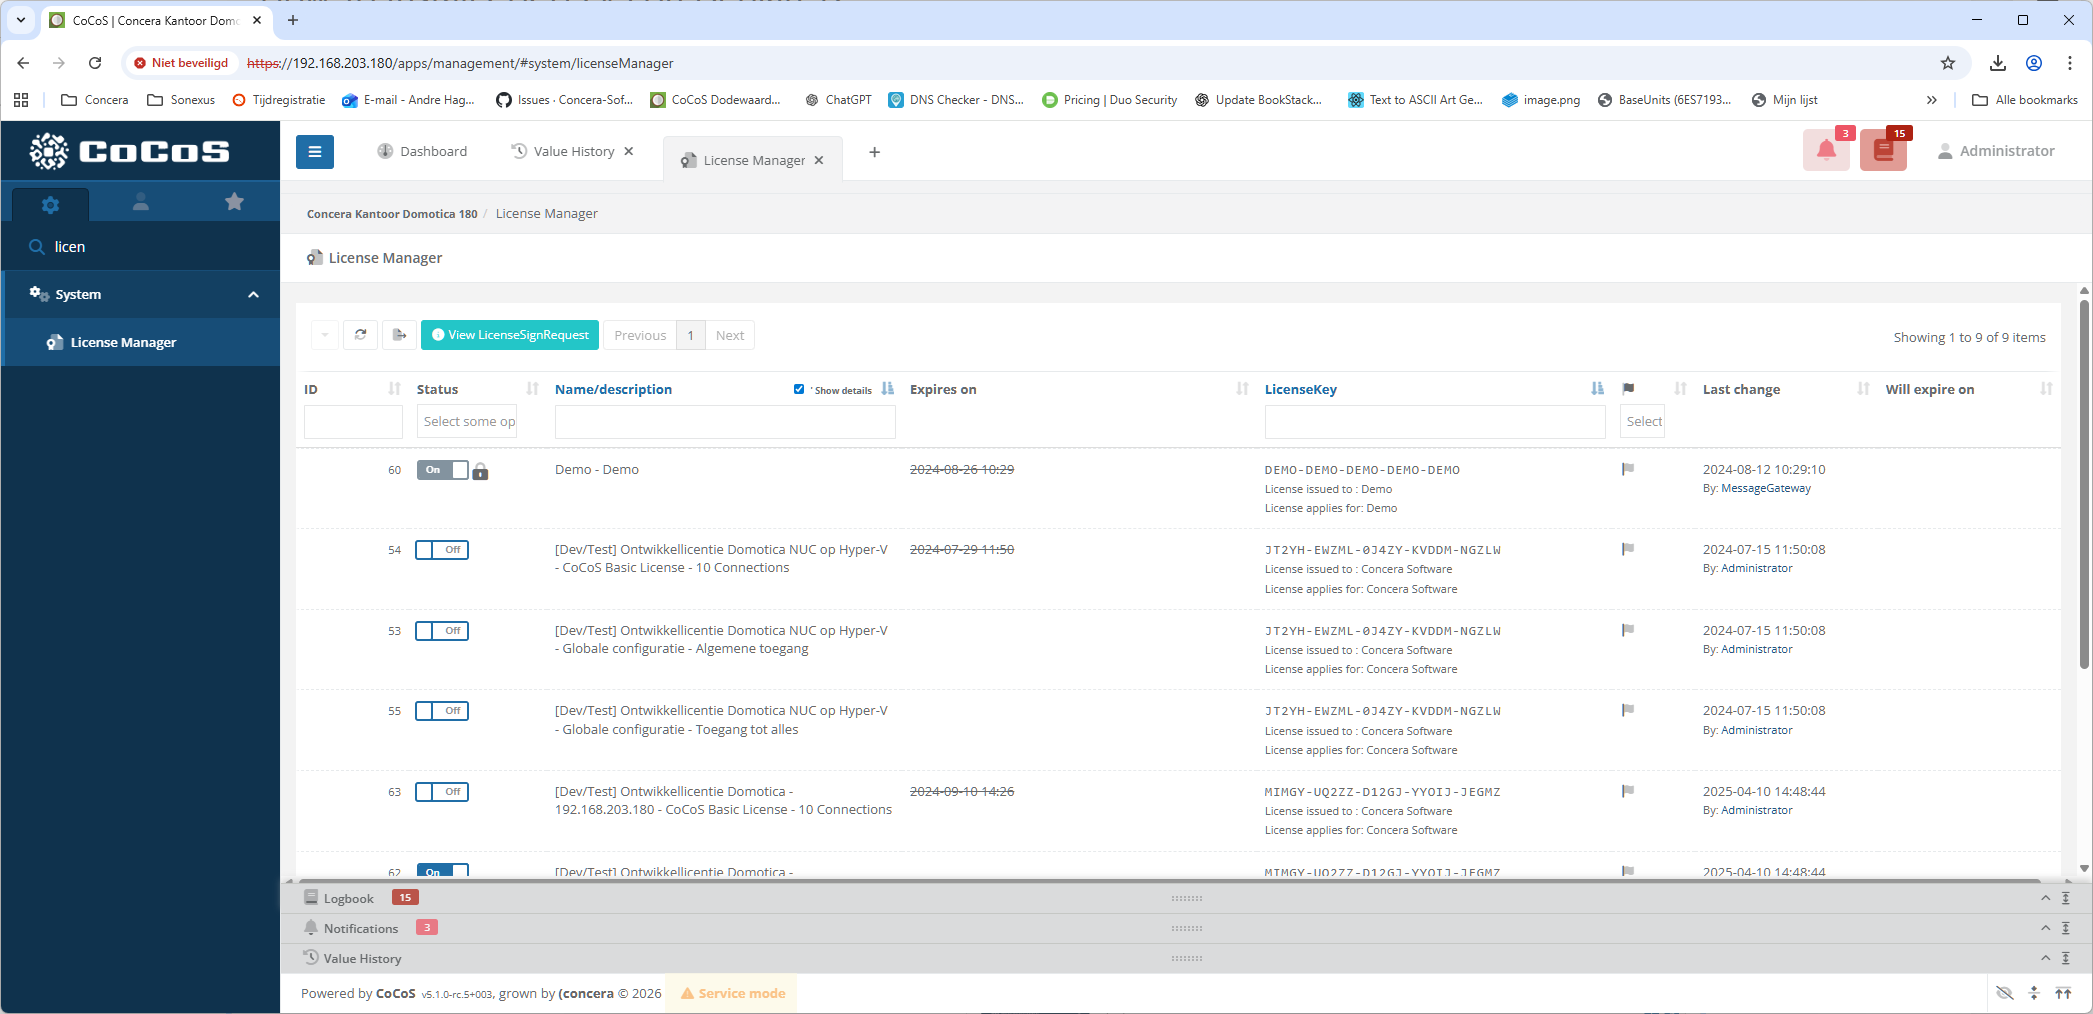This screenshot has width=2093, height=1014.
Task: Click View LicenseSignRequest button
Action: click(510, 335)
